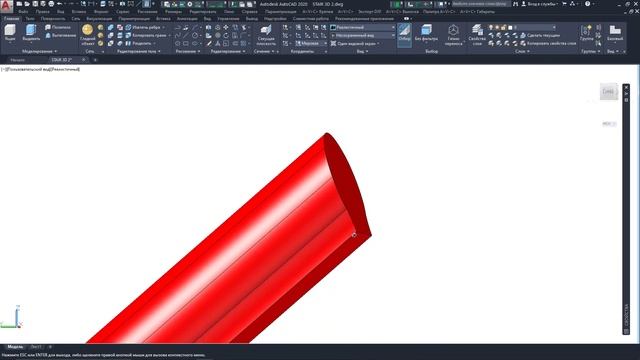
Task: Open the МСК dropdown below the ViewCube
Action: 609,124
